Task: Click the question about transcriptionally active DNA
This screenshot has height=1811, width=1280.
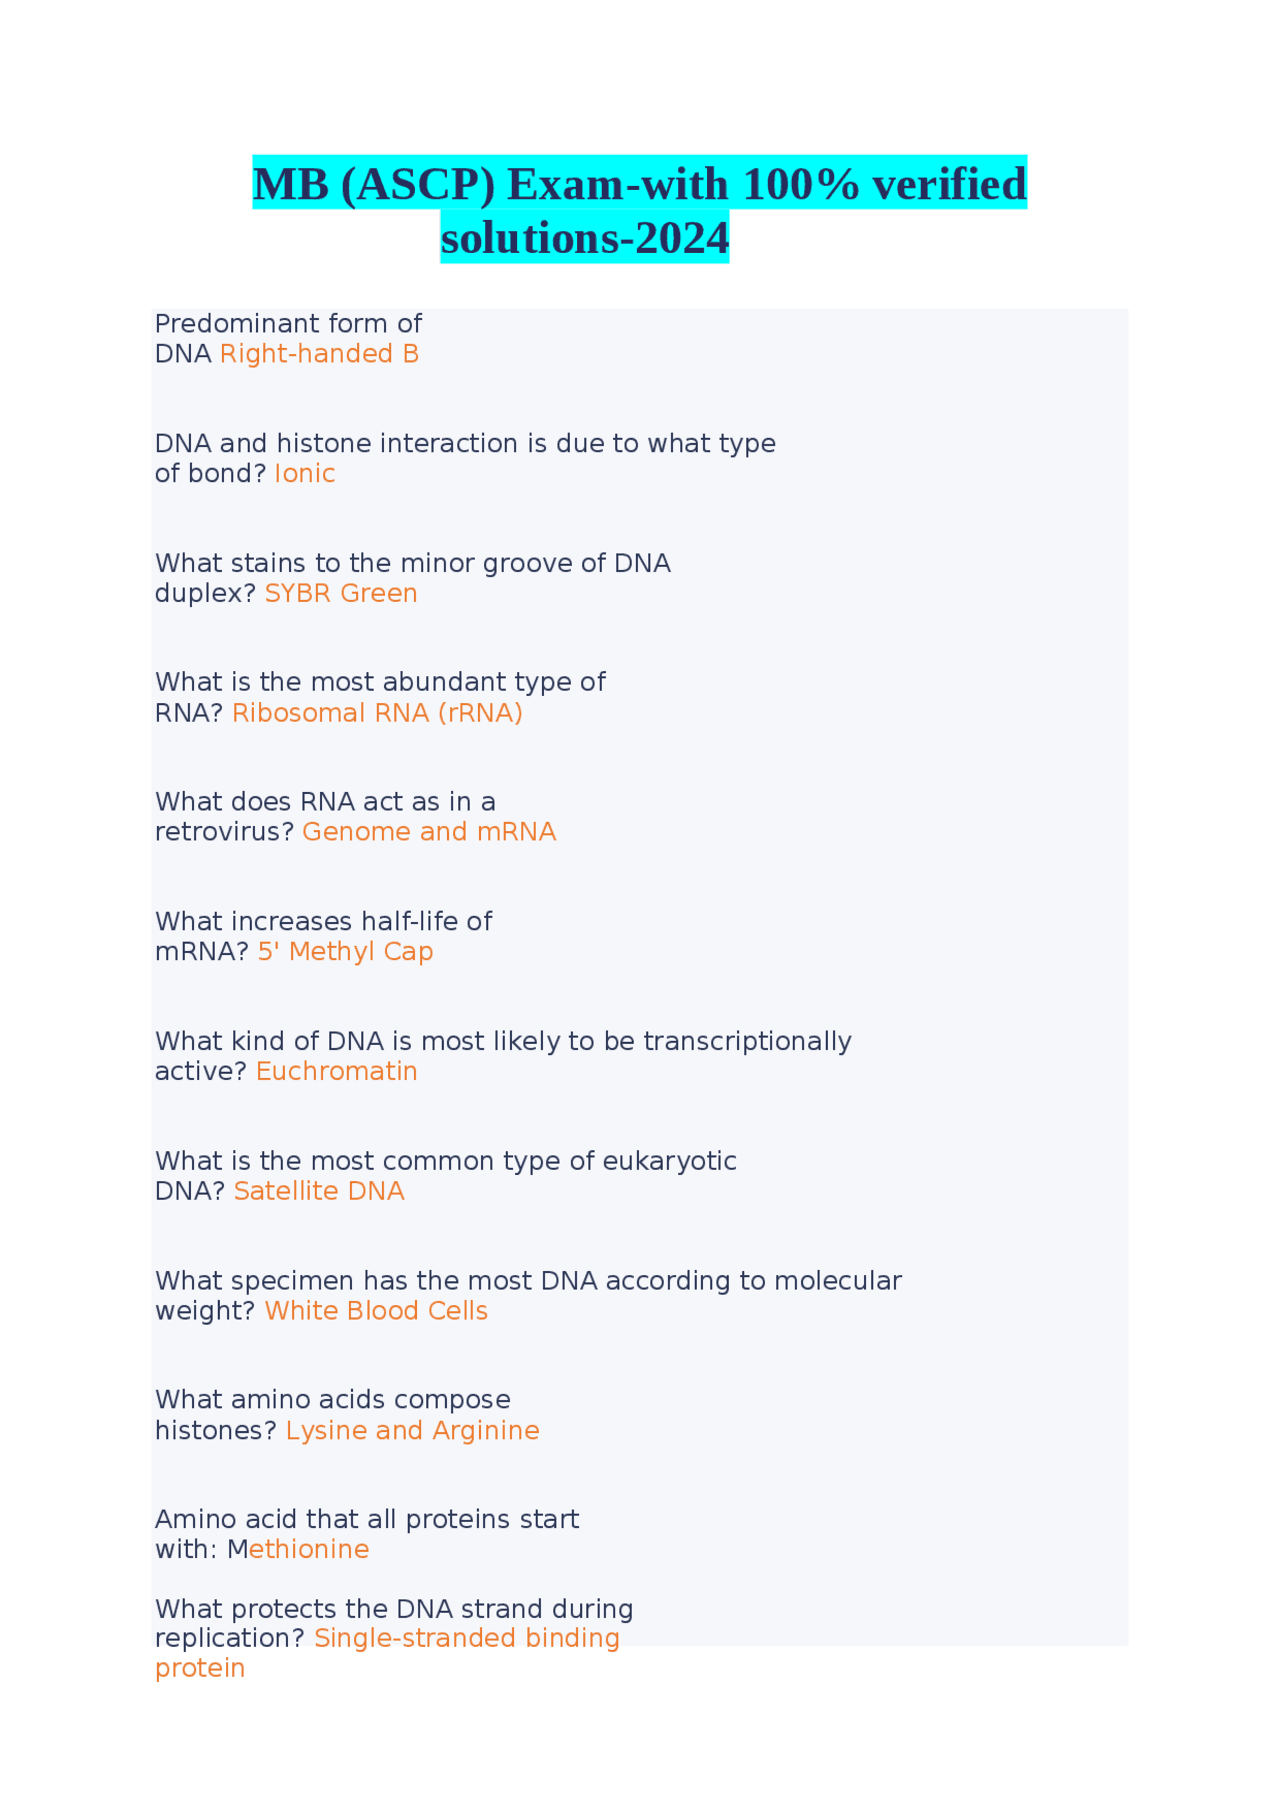Action: tap(503, 1041)
